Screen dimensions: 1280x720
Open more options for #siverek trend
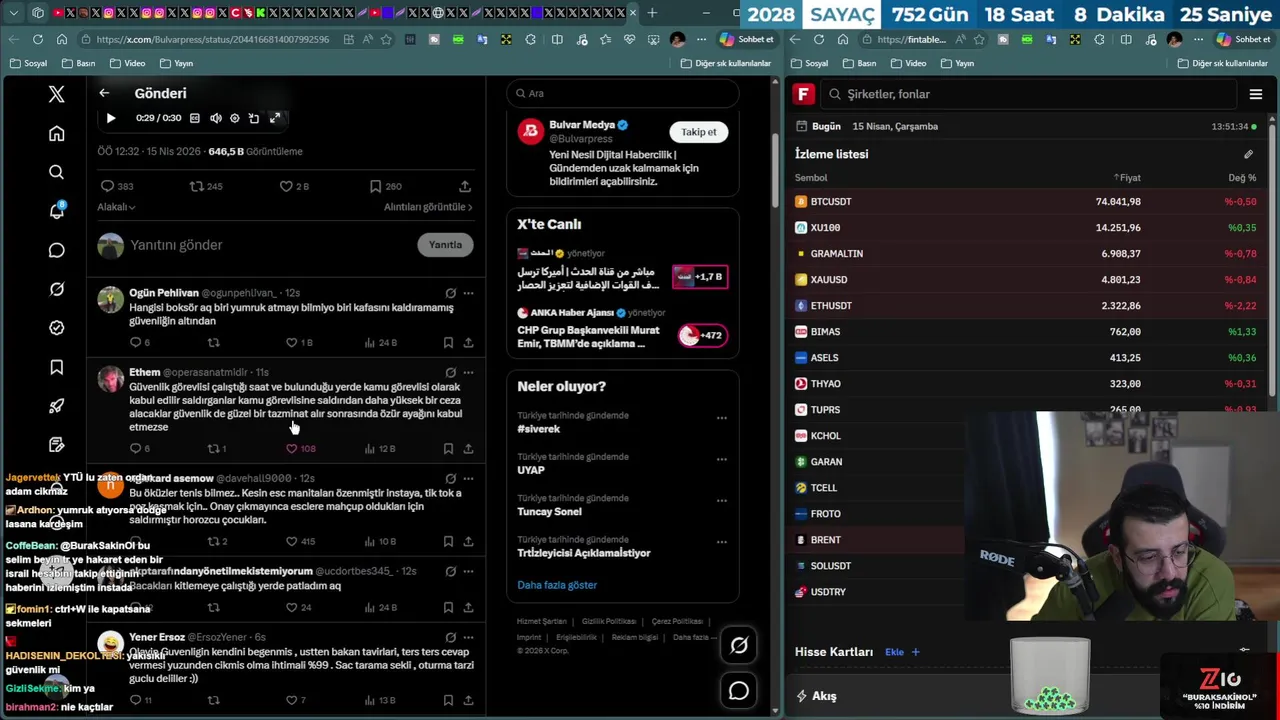721,418
